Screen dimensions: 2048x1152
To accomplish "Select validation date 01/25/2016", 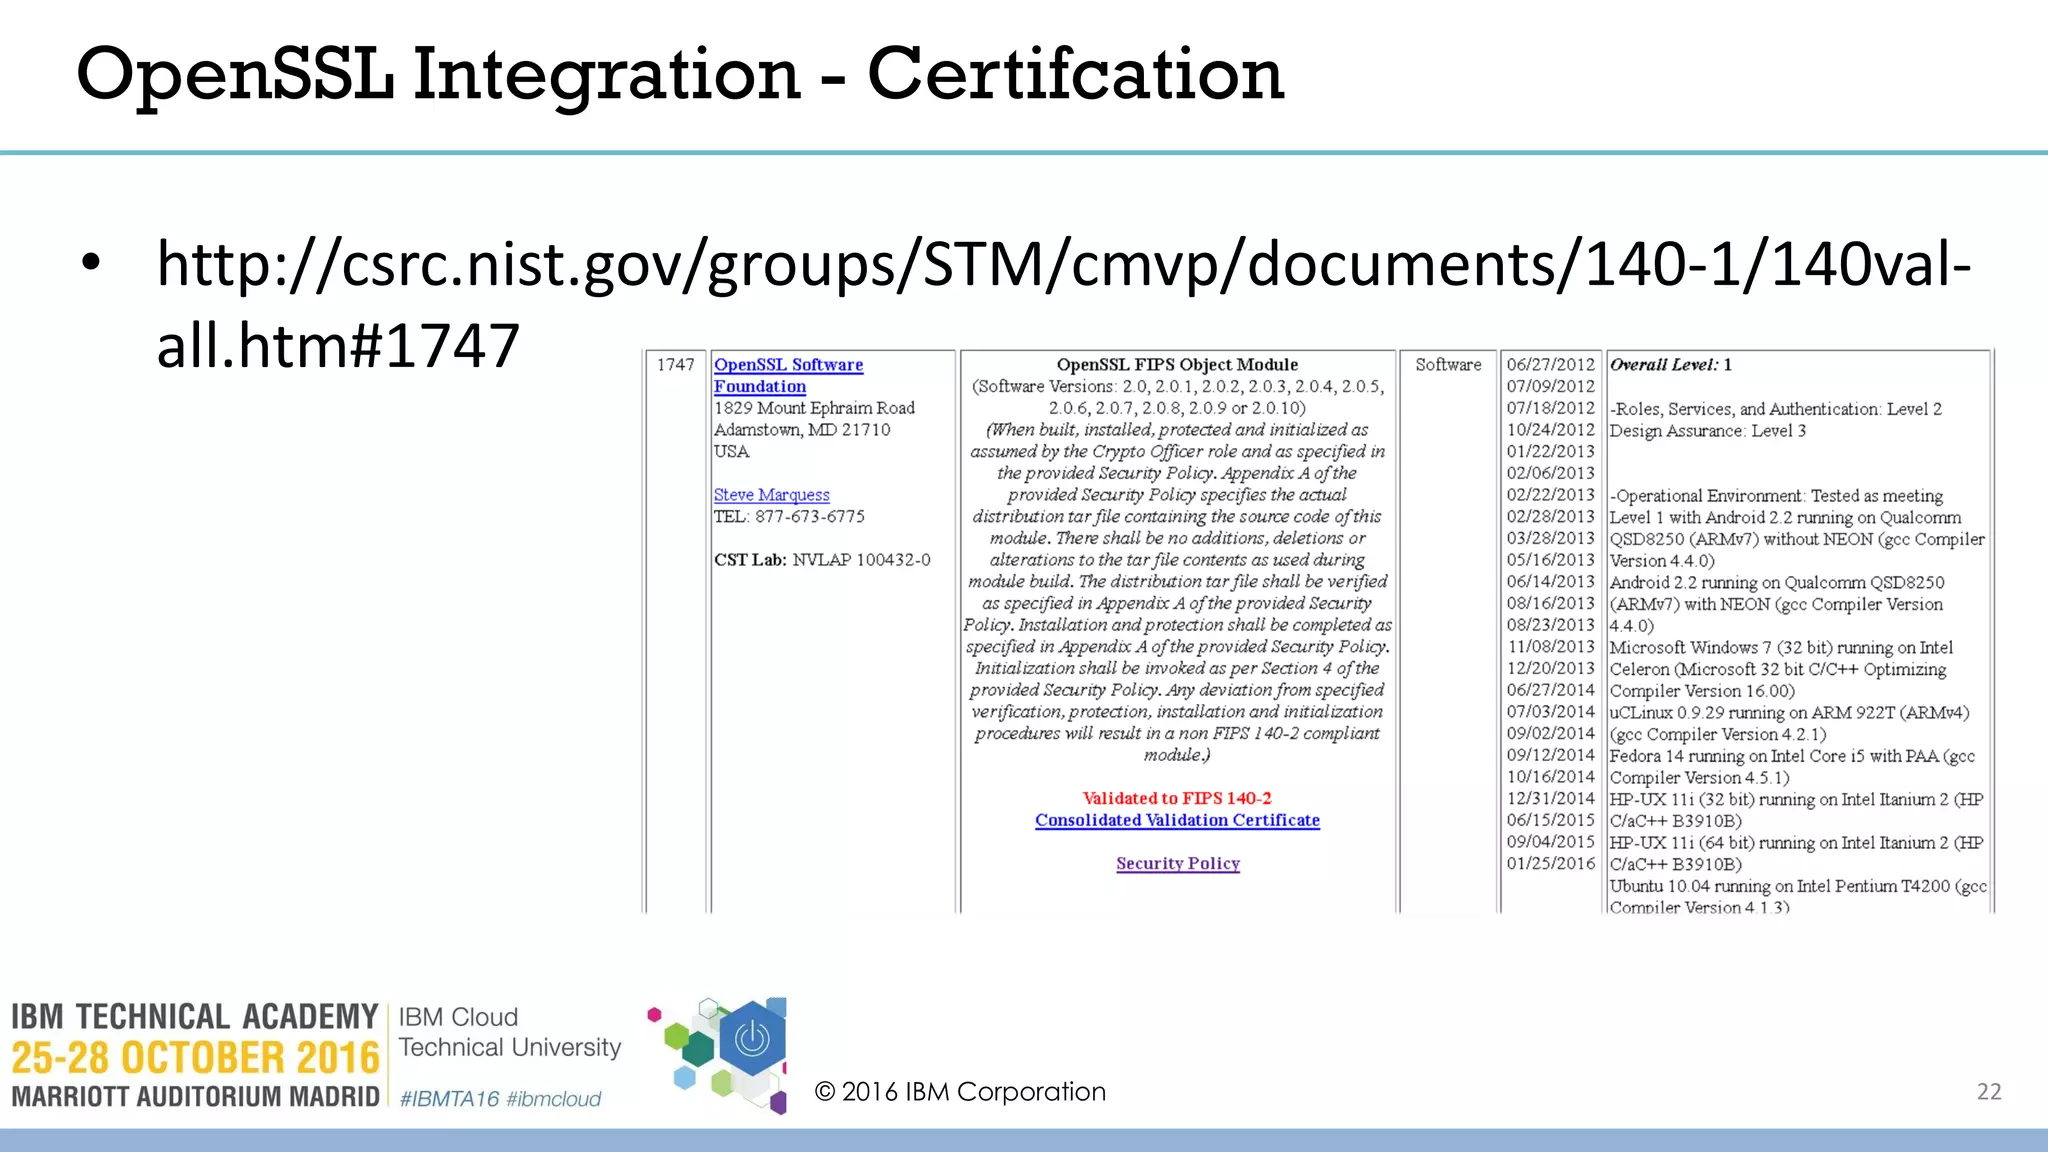I will [x=1550, y=863].
